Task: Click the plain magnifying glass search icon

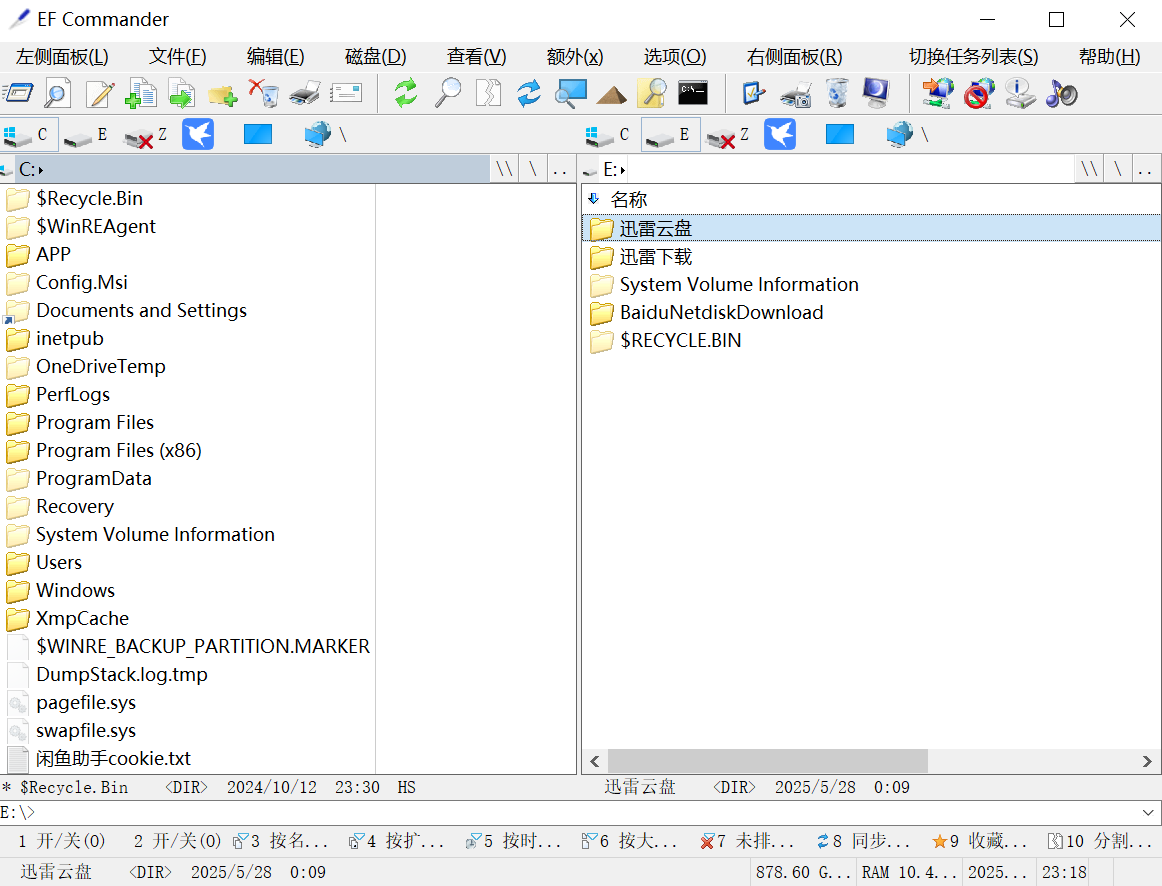Action: pyautogui.click(x=448, y=93)
